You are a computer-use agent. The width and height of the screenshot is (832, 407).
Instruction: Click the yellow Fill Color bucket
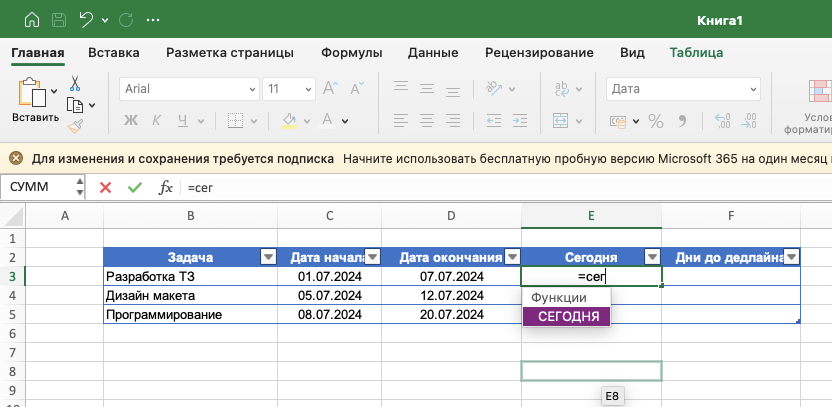click(289, 120)
